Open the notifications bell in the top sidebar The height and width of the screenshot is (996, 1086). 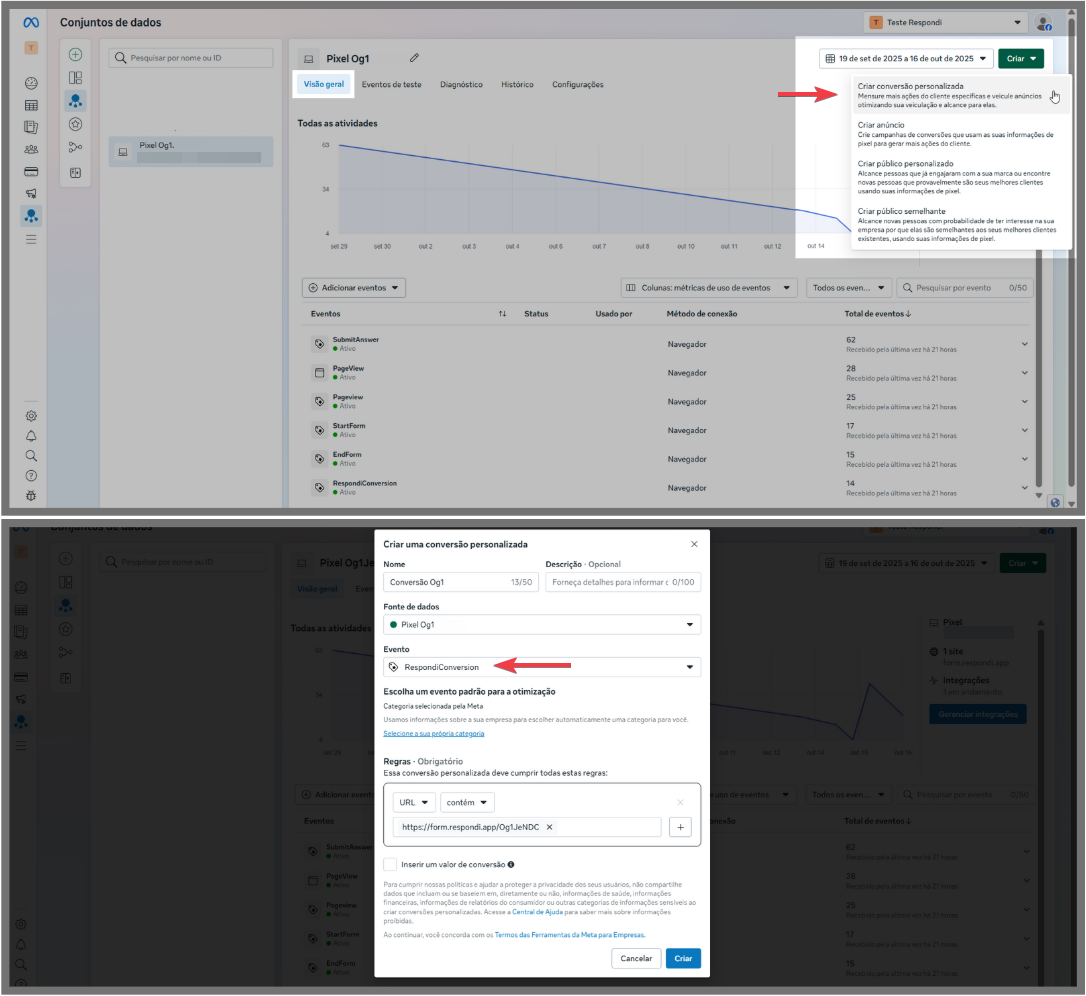pyautogui.click(x=31, y=436)
